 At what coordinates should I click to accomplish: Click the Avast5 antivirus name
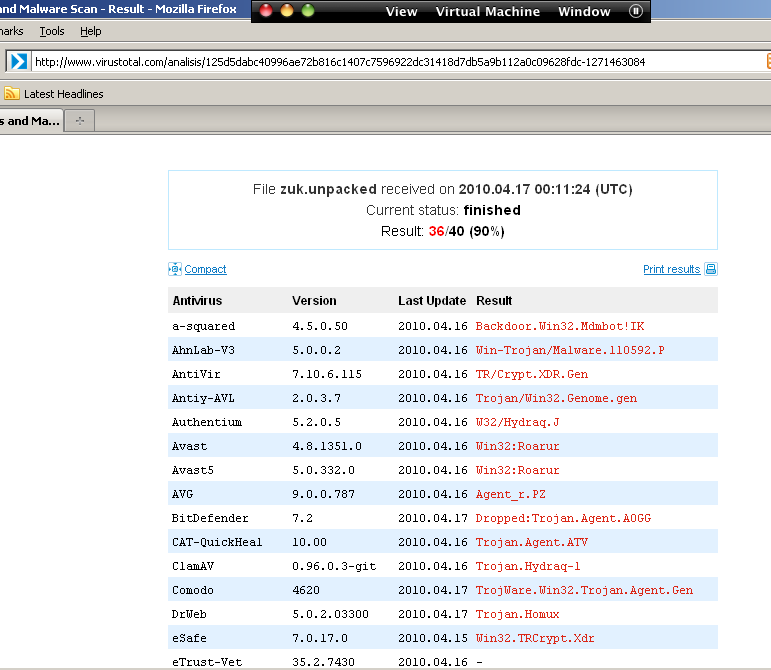[192, 470]
